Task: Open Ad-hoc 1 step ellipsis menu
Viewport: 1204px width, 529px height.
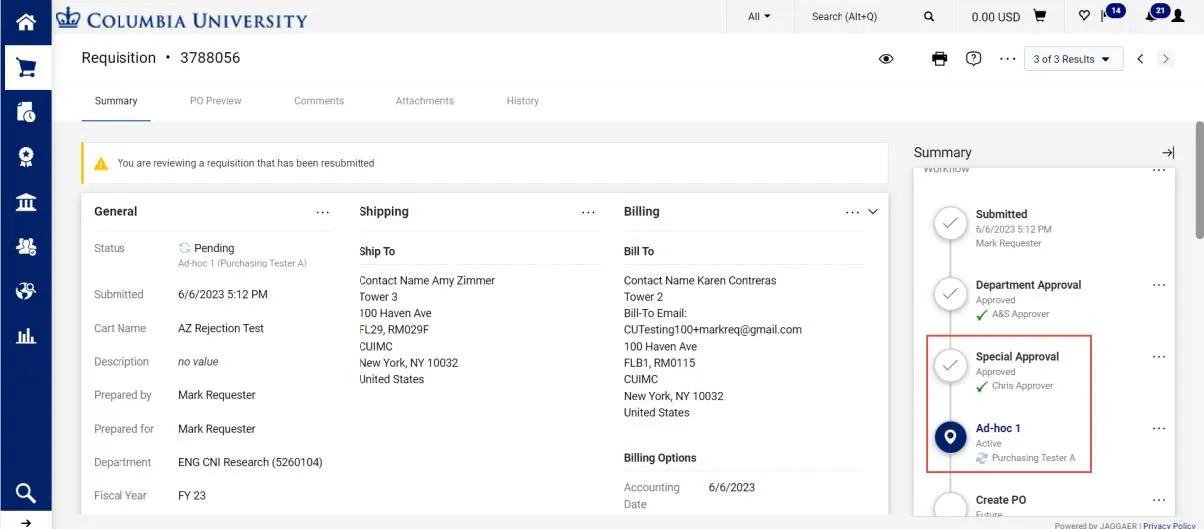Action: click(1159, 428)
